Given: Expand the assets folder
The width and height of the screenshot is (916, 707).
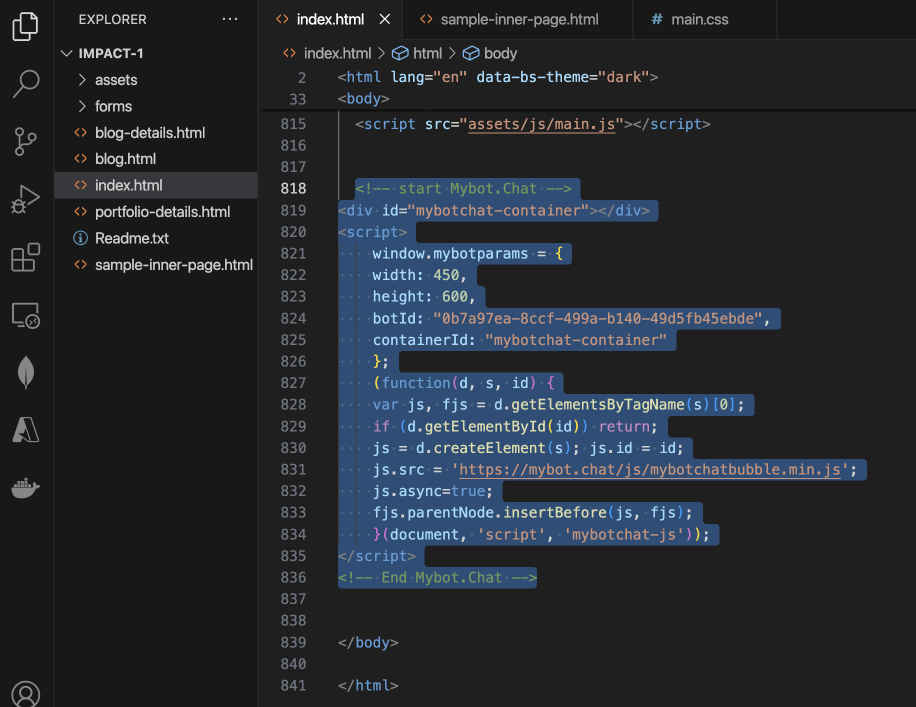Looking at the screenshot, I should (x=115, y=79).
